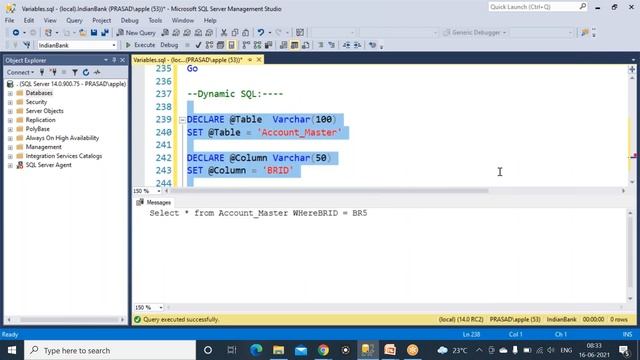Click the Debug toolbar button
Image resolution: width=640 pixels, height=360 pixels.
pos(169,45)
